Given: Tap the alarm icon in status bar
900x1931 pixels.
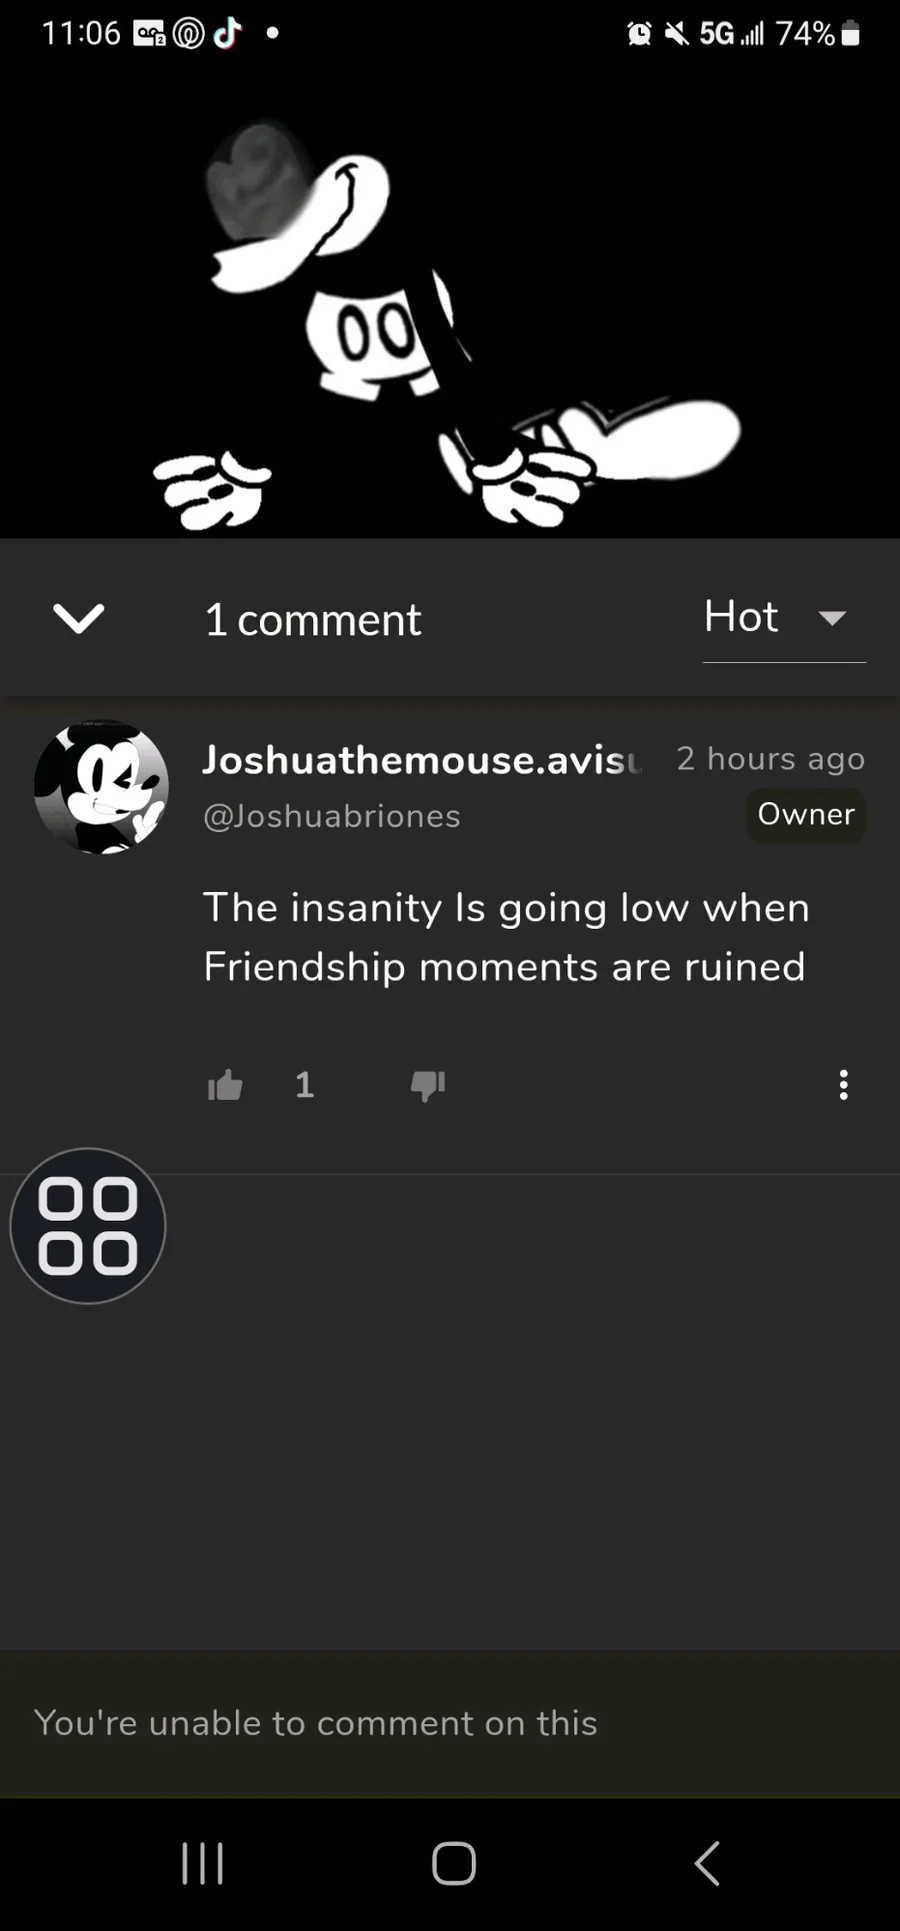Looking at the screenshot, I should pyautogui.click(x=639, y=34).
